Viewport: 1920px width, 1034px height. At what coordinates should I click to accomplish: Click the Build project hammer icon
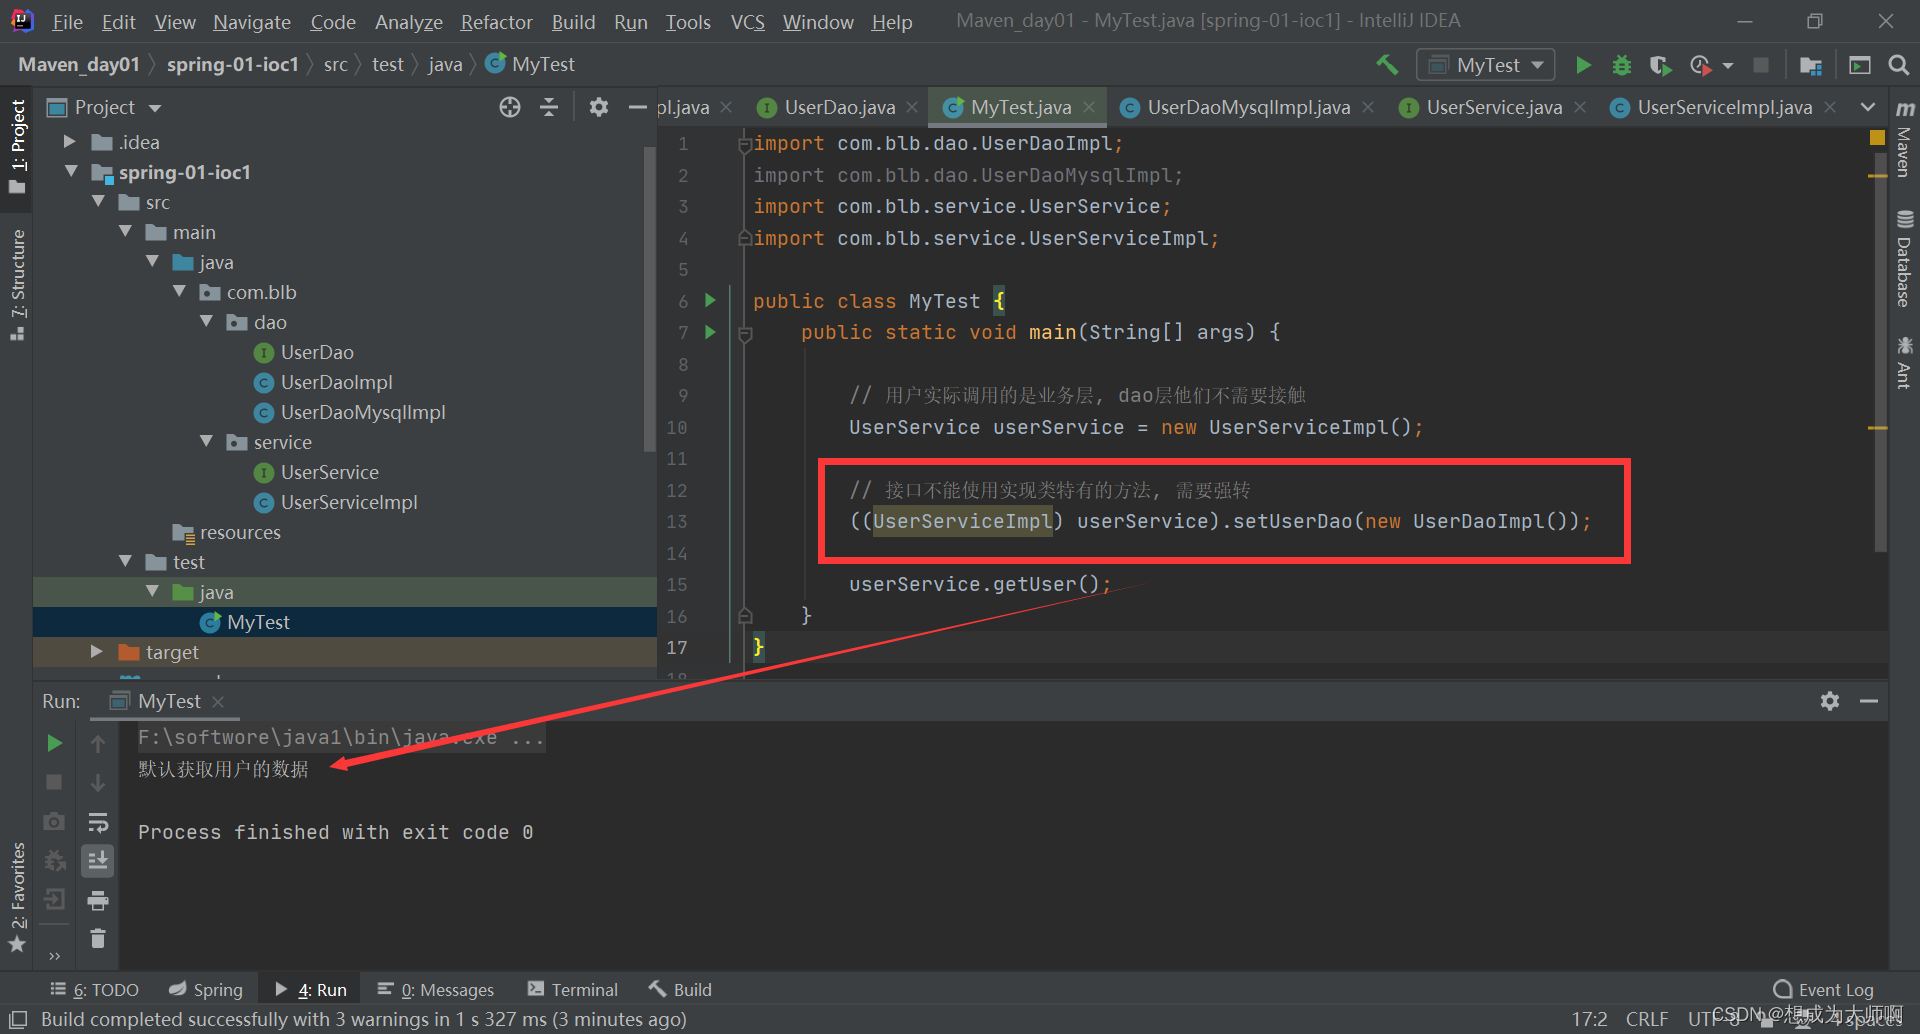(x=1387, y=65)
